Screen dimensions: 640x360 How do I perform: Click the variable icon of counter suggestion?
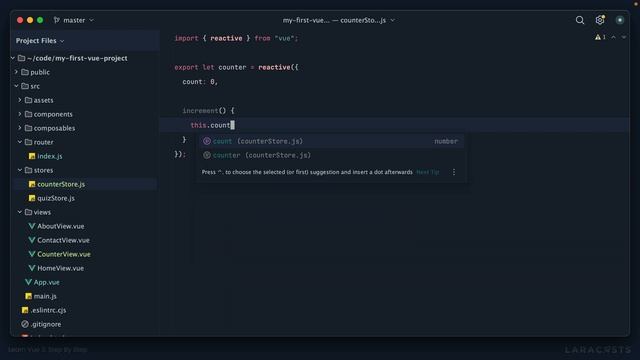coord(207,155)
